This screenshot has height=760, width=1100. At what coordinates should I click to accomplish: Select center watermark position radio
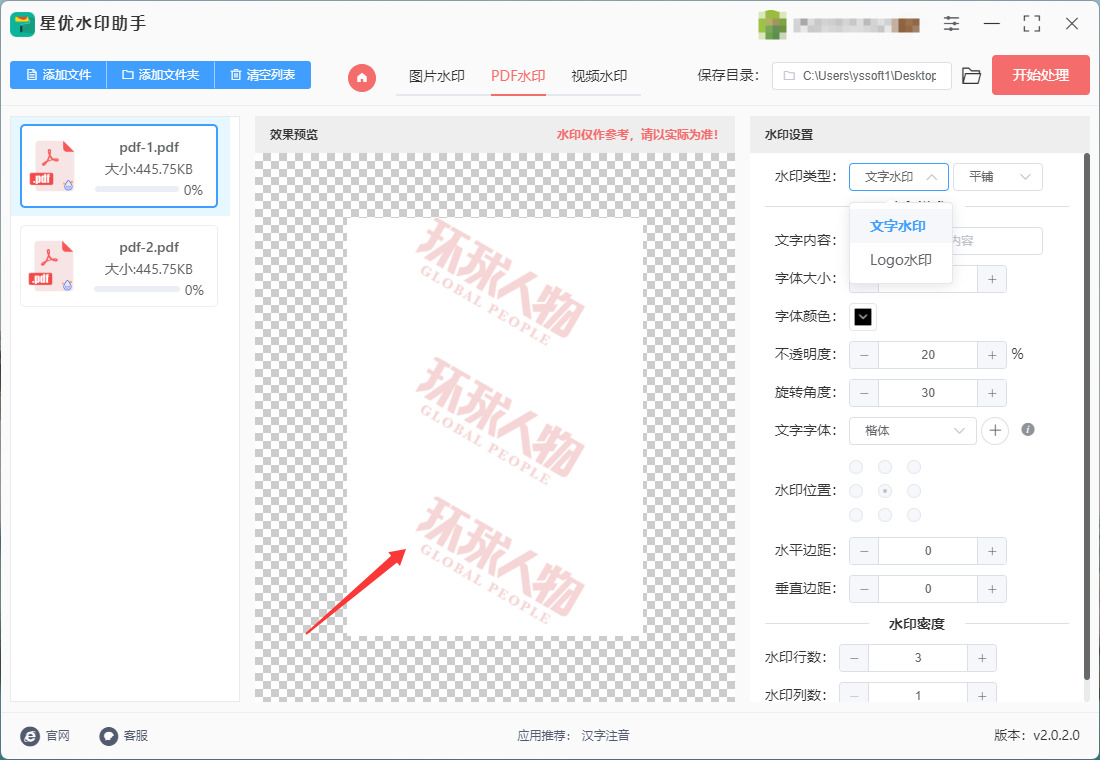(885, 491)
